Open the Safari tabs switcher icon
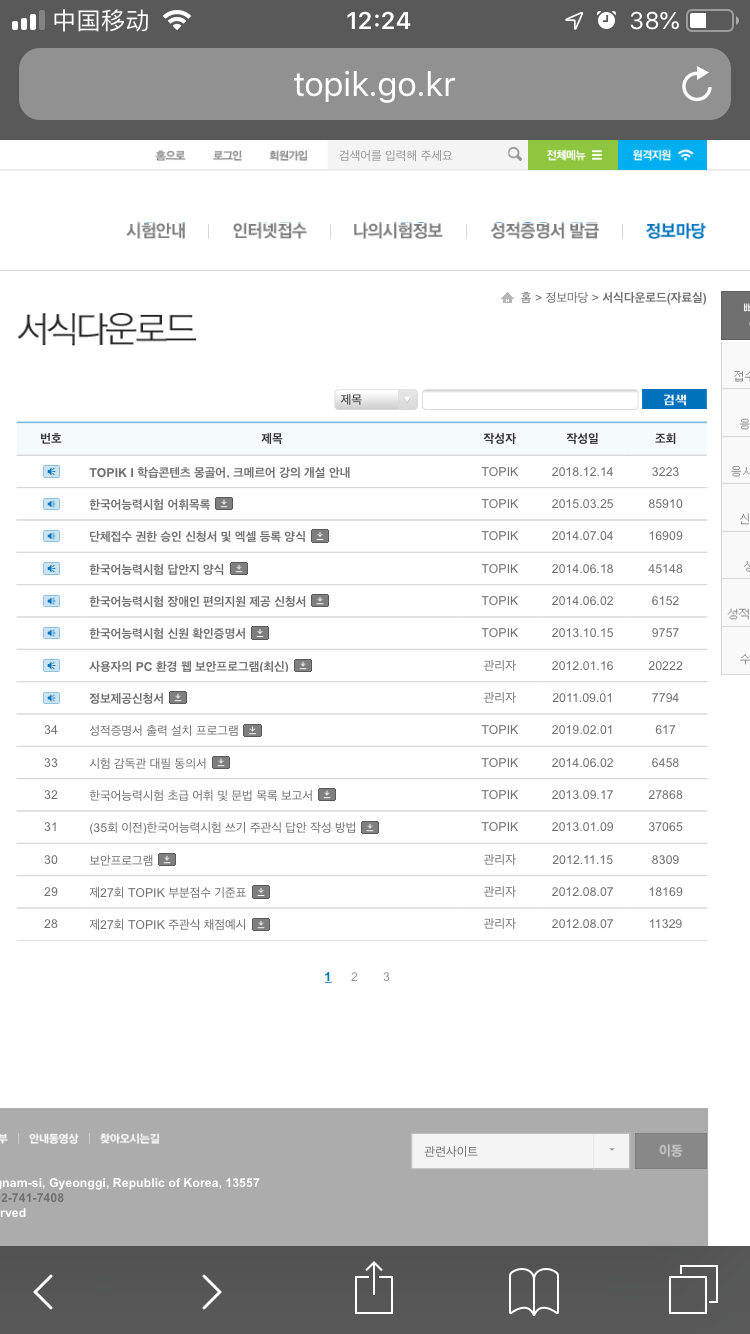The width and height of the screenshot is (750, 1334). point(692,1290)
